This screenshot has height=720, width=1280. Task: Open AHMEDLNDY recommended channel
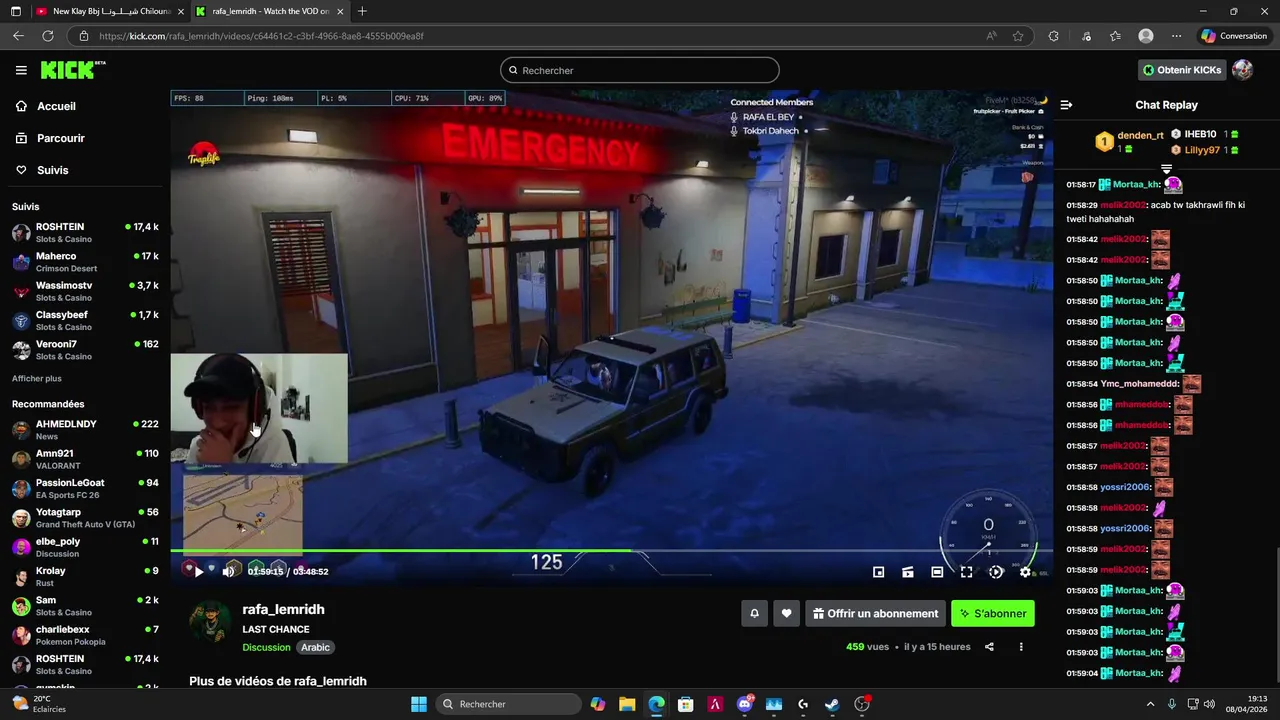85,430
